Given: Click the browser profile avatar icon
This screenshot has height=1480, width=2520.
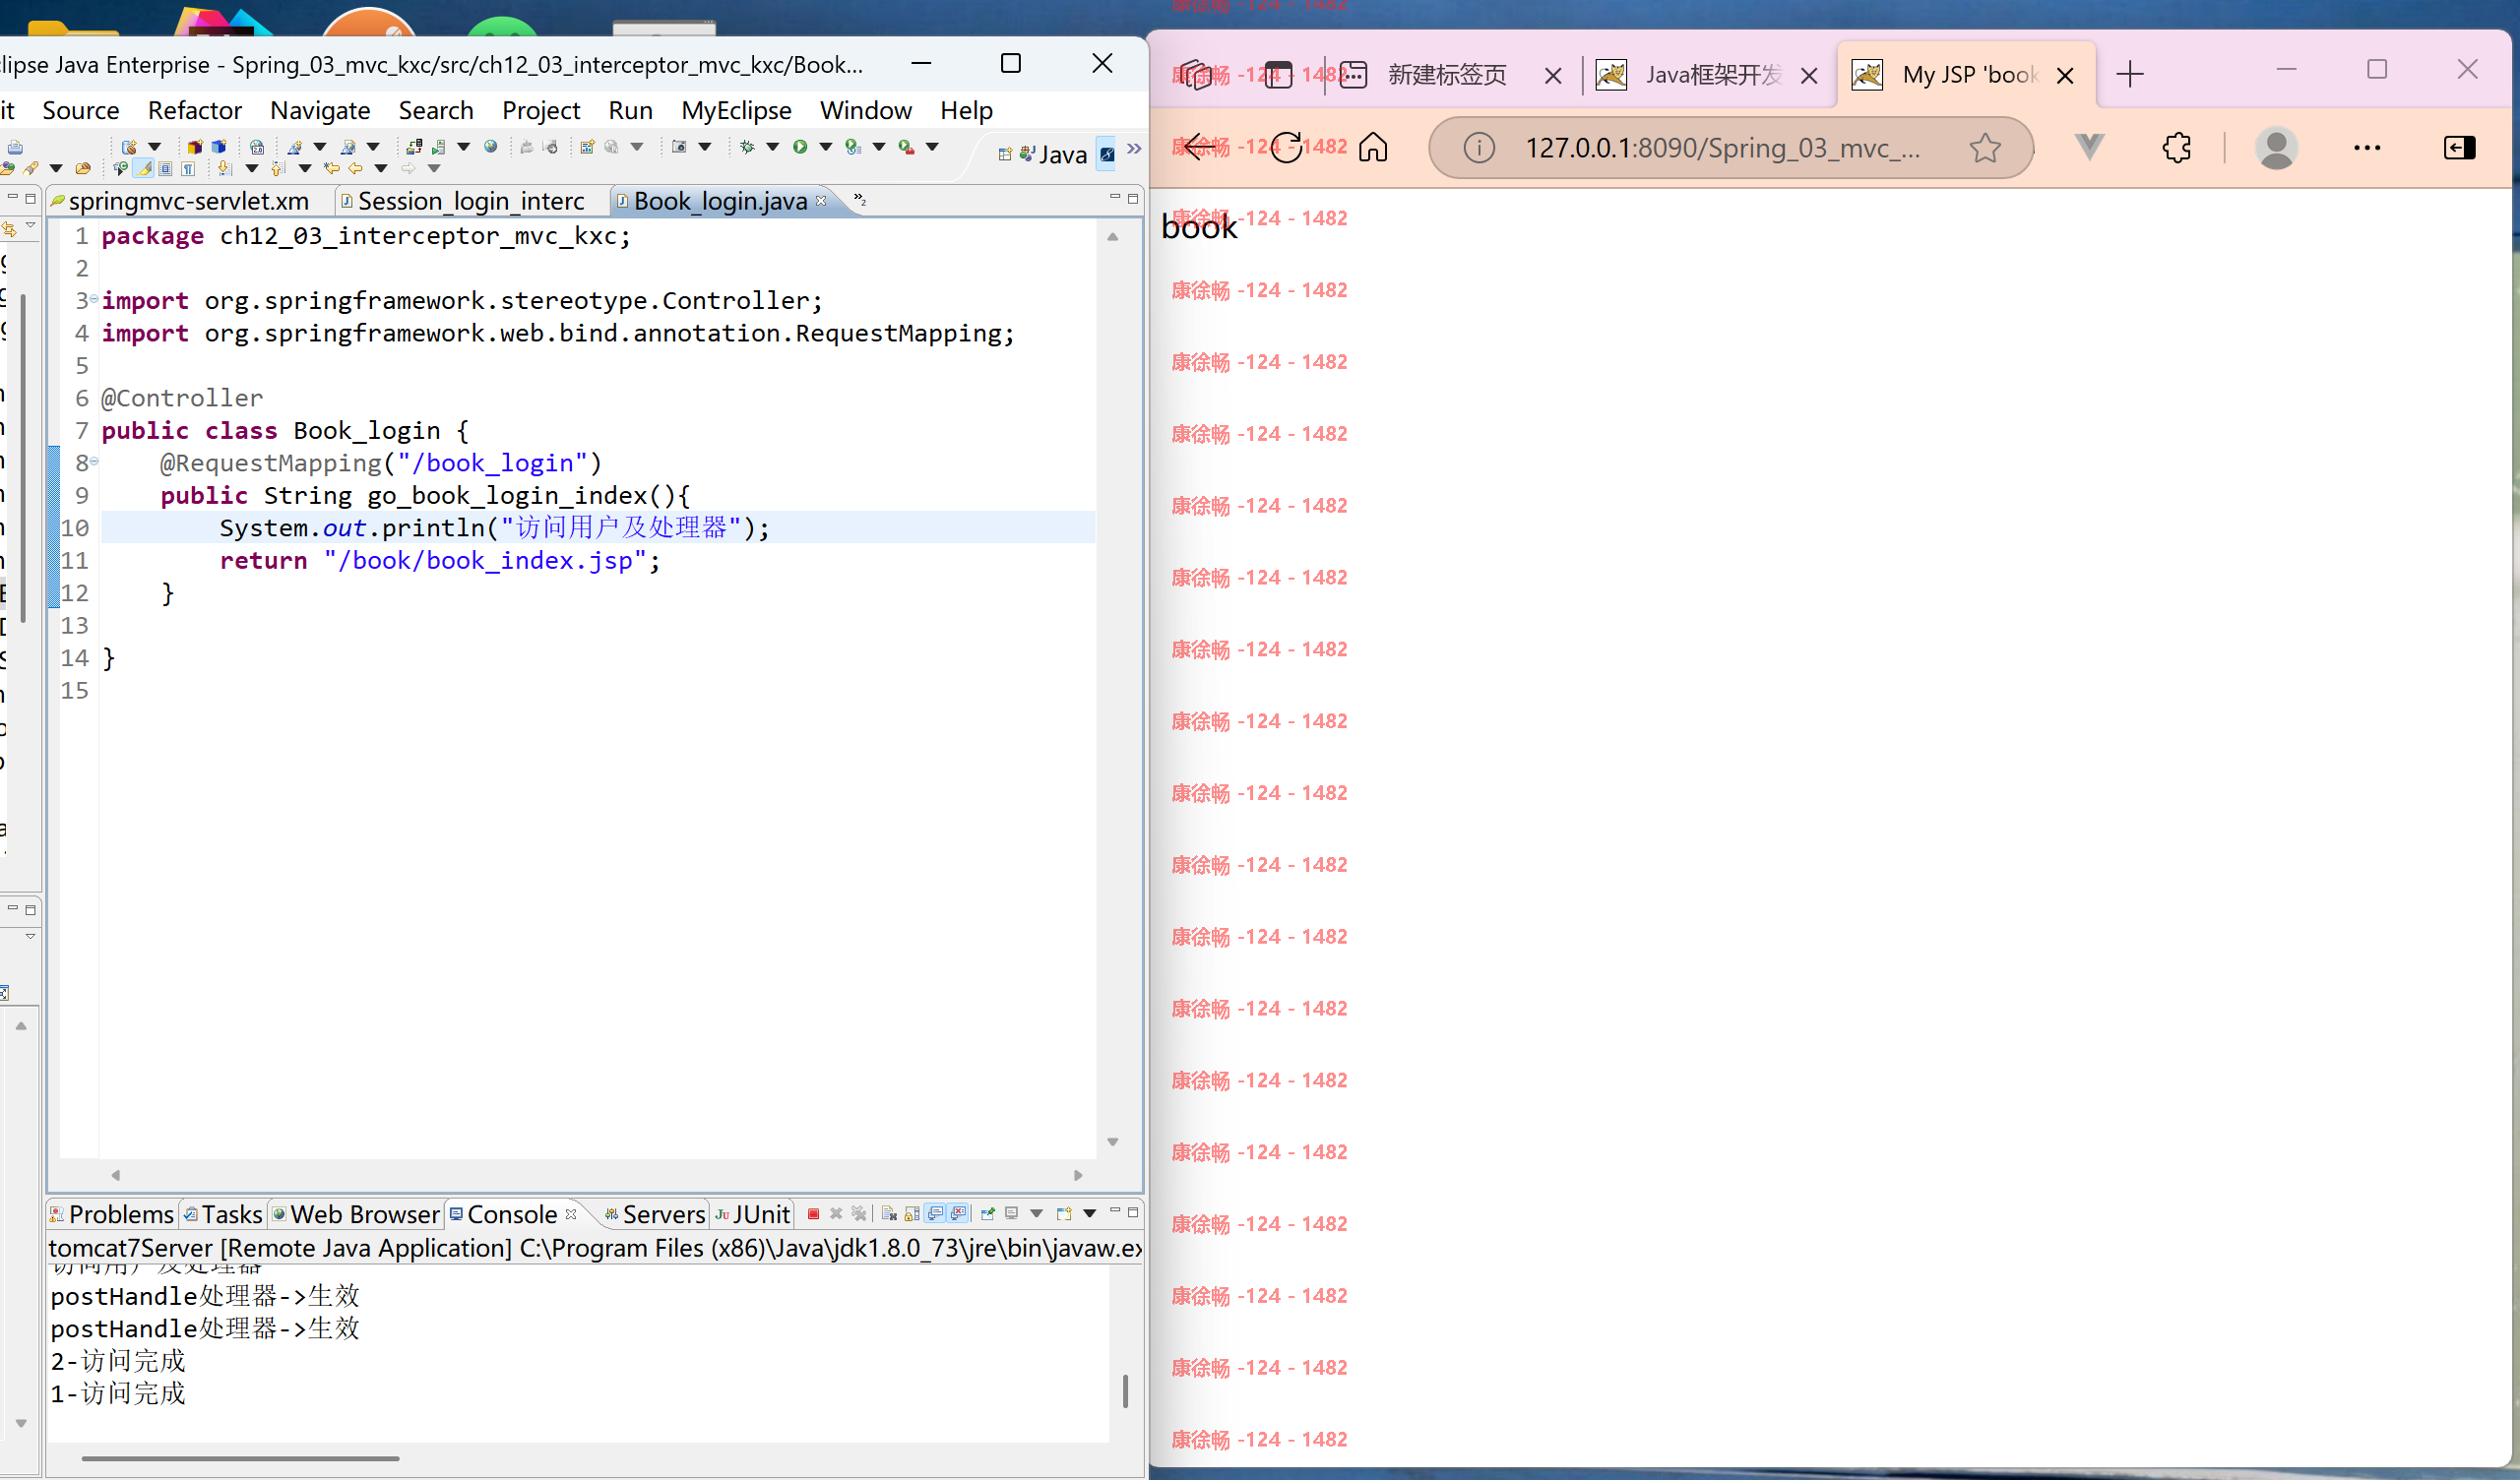Looking at the screenshot, I should click(2277, 148).
